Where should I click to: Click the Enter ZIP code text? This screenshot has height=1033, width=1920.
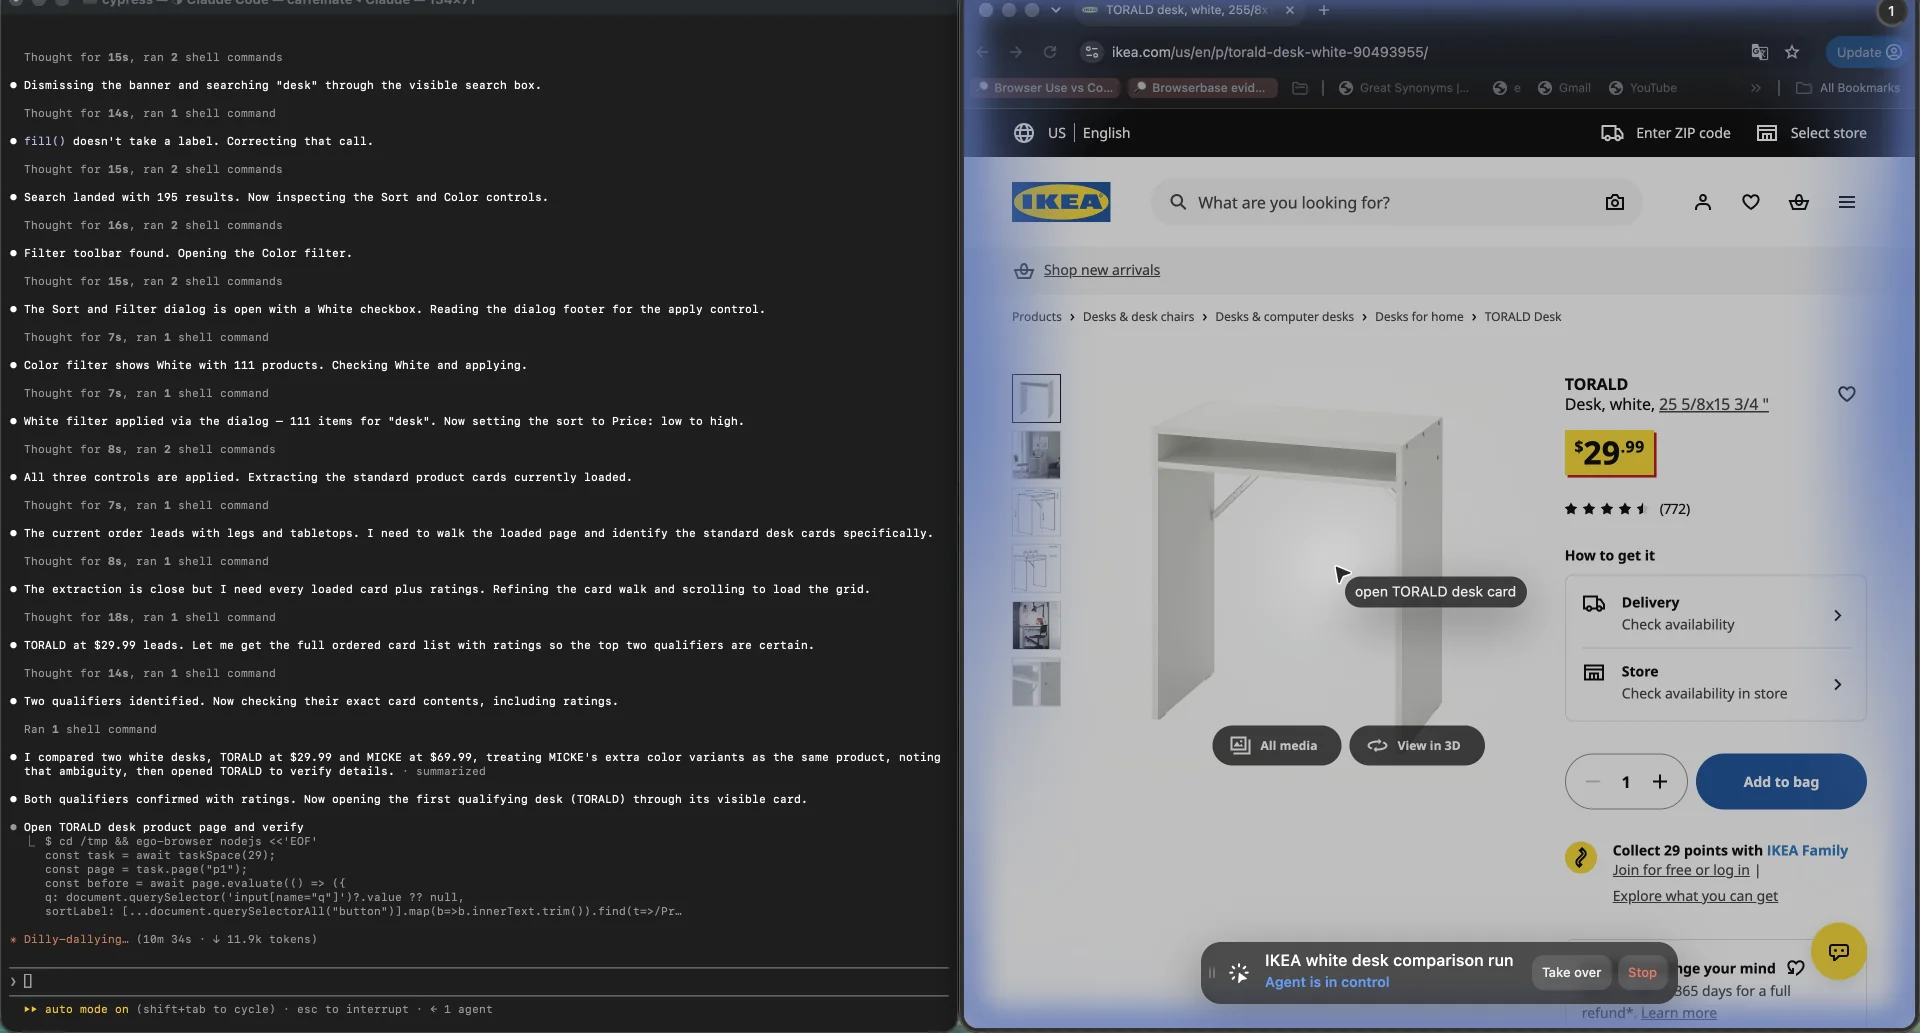tap(1683, 133)
